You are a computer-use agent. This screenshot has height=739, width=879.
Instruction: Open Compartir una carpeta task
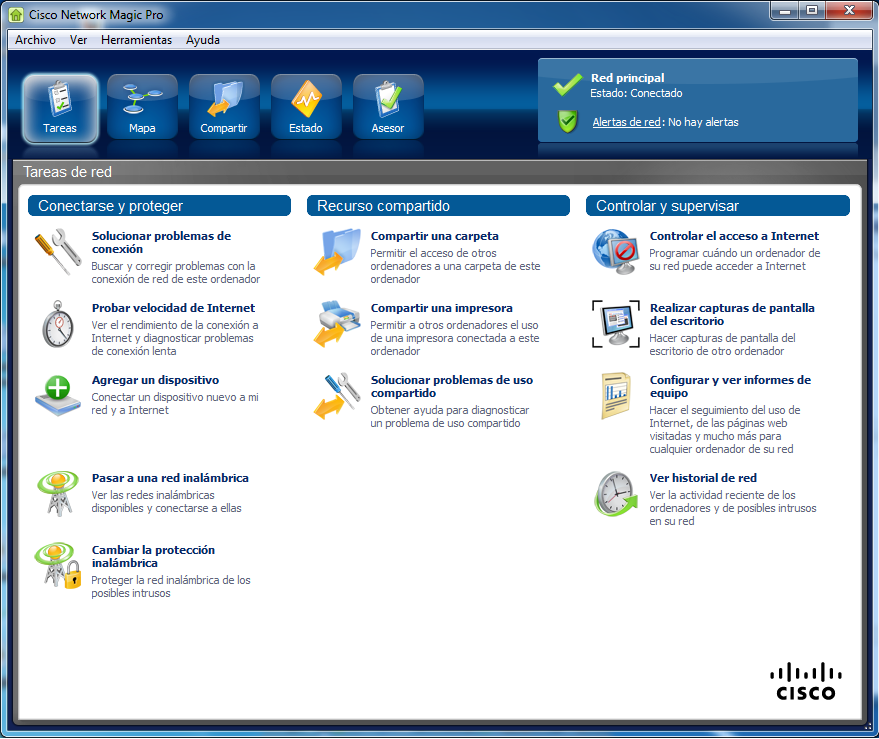click(x=434, y=236)
